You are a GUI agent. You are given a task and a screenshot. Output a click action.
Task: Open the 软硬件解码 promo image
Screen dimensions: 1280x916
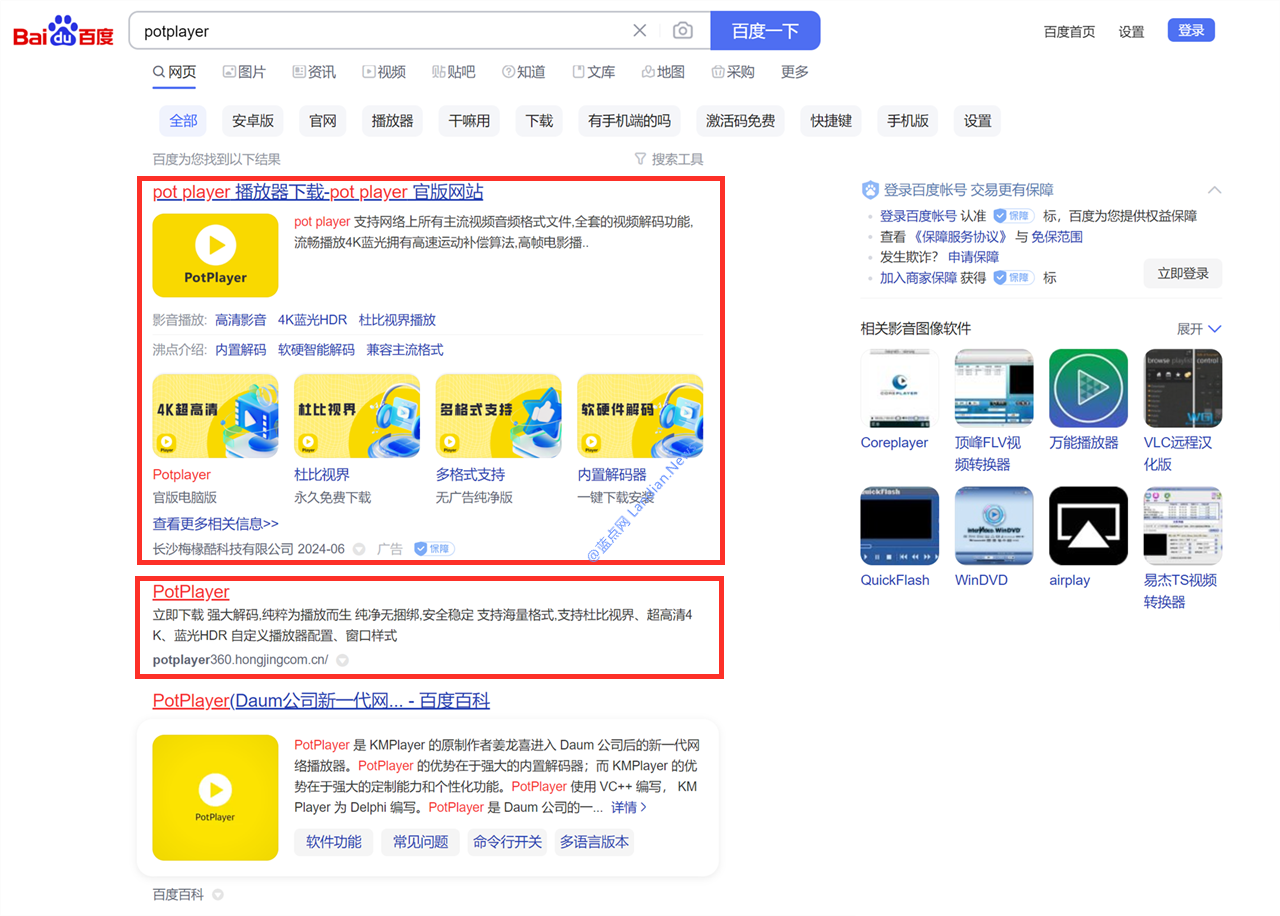640,416
